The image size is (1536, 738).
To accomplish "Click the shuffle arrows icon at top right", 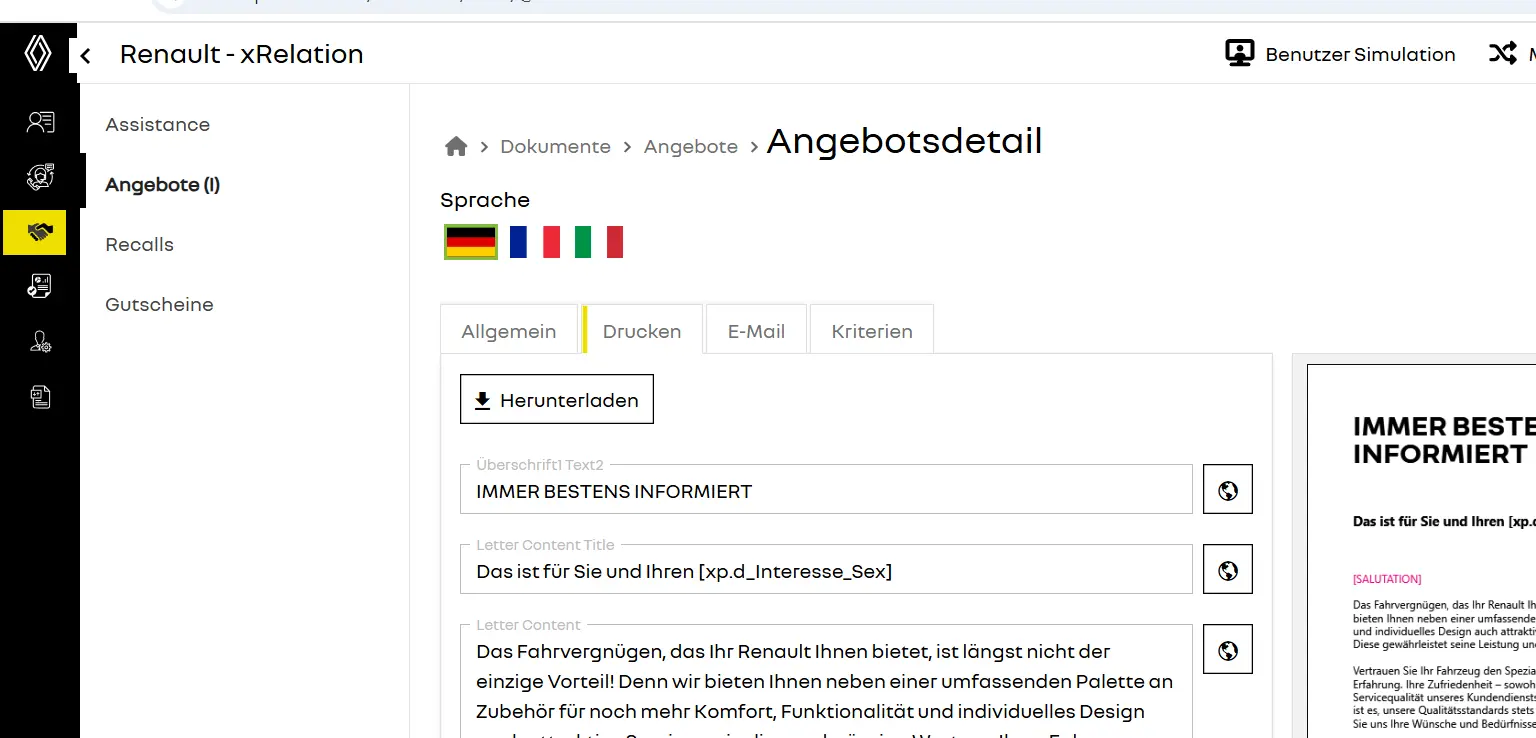I will pyautogui.click(x=1502, y=54).
